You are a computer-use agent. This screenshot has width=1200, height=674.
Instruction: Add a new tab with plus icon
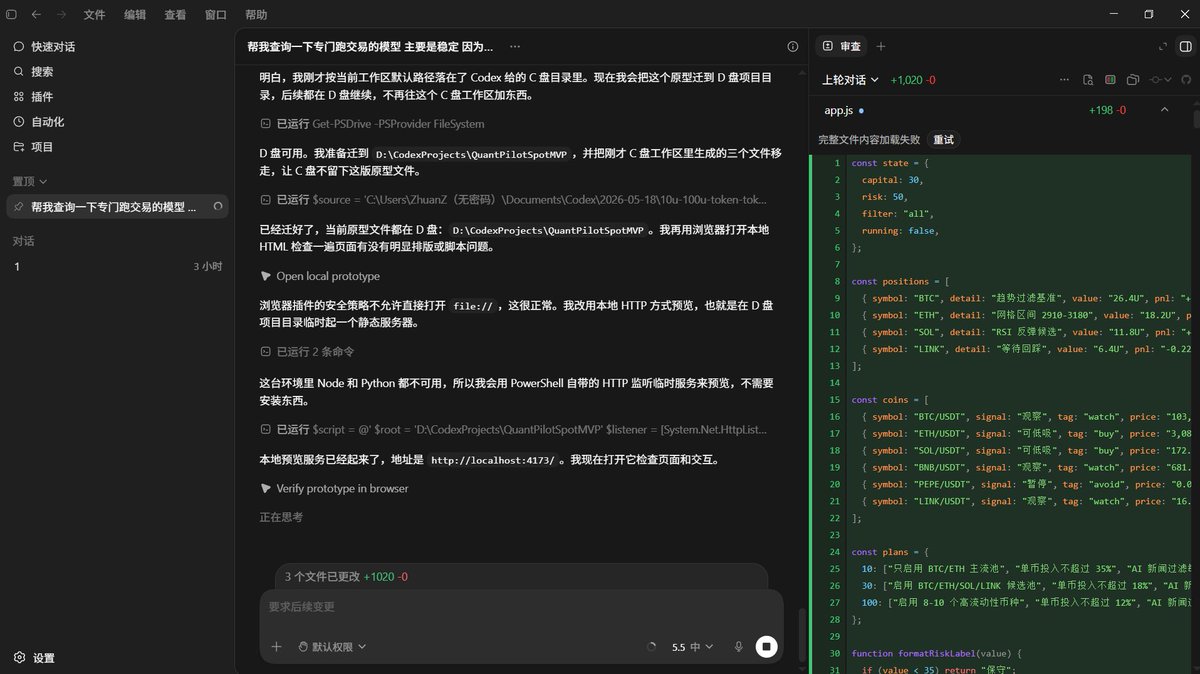[x=881, y=47]
